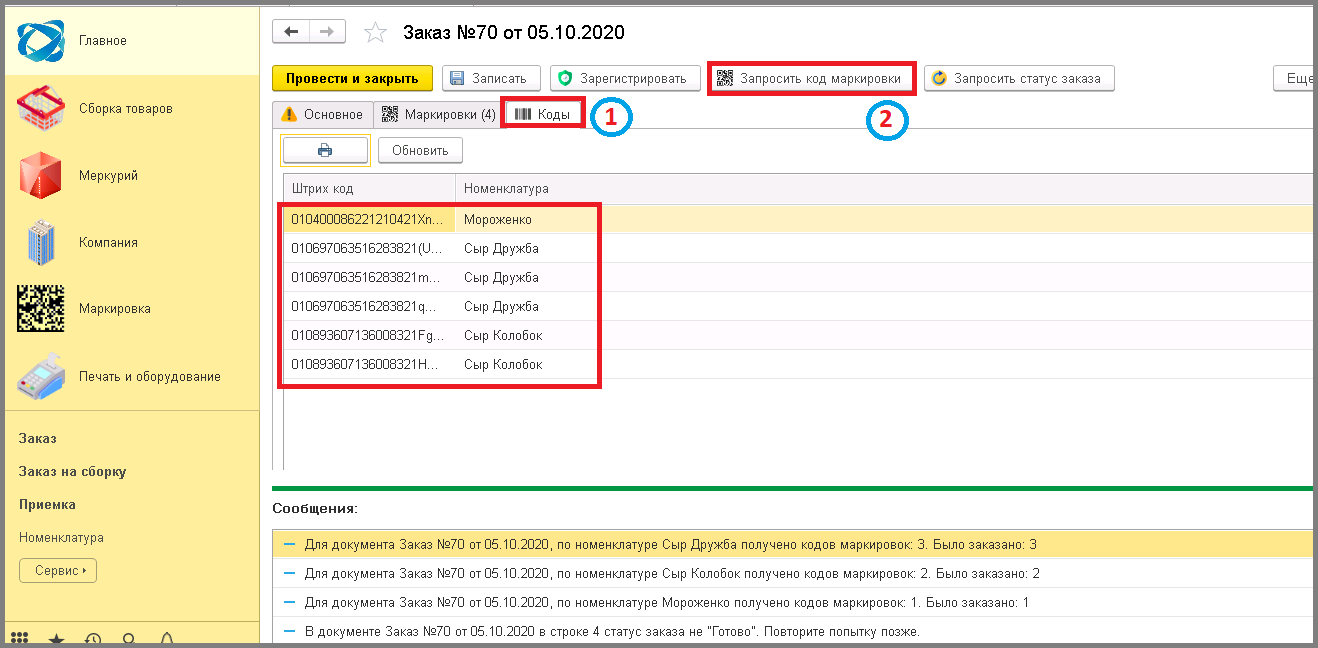
Task: Add Заказ №70 to favorites star
Action: click(x=375, y=33)
